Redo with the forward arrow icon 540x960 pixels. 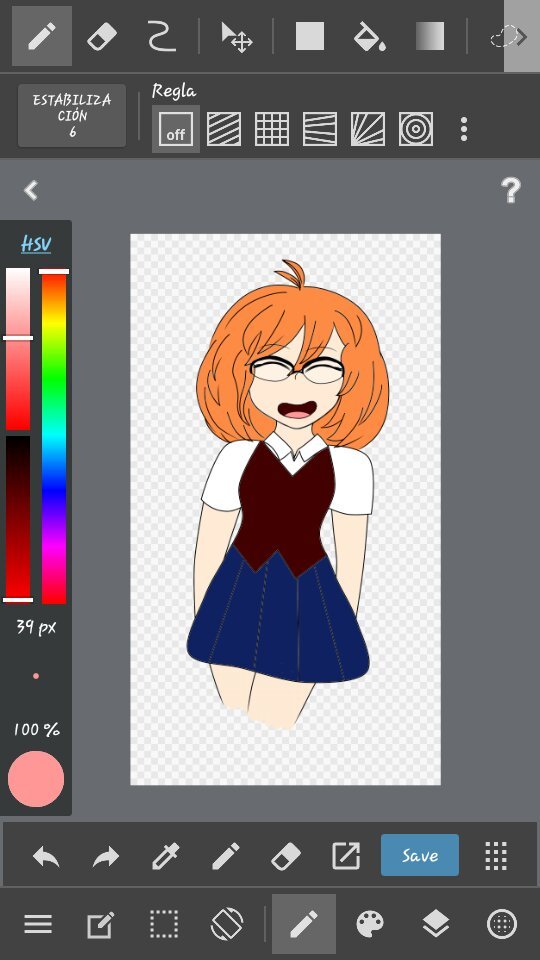coord(106,855)
